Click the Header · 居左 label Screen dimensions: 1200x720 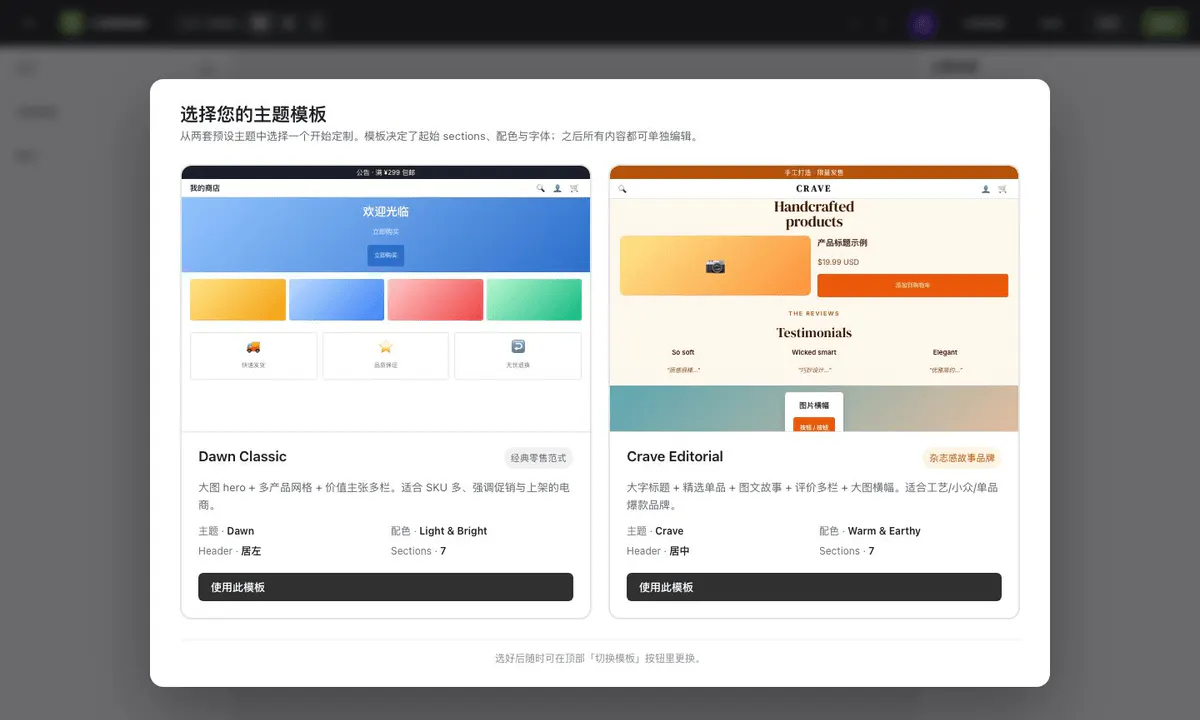click(230, 551)
